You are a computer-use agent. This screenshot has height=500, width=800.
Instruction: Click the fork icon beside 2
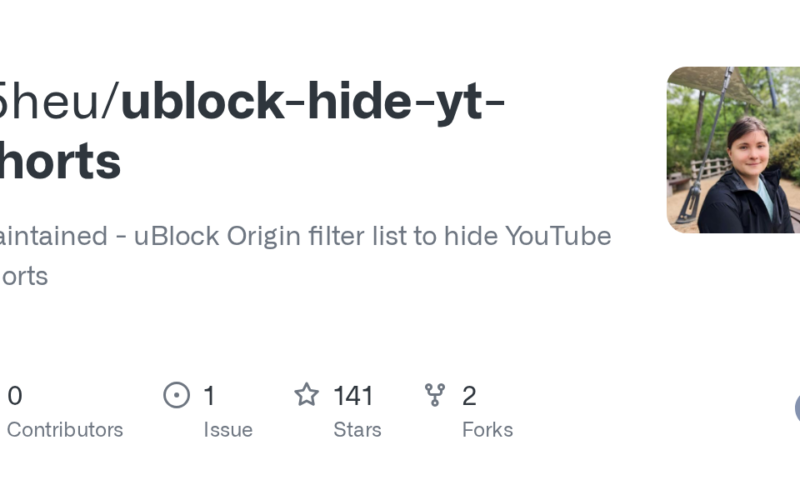[435, 396]
